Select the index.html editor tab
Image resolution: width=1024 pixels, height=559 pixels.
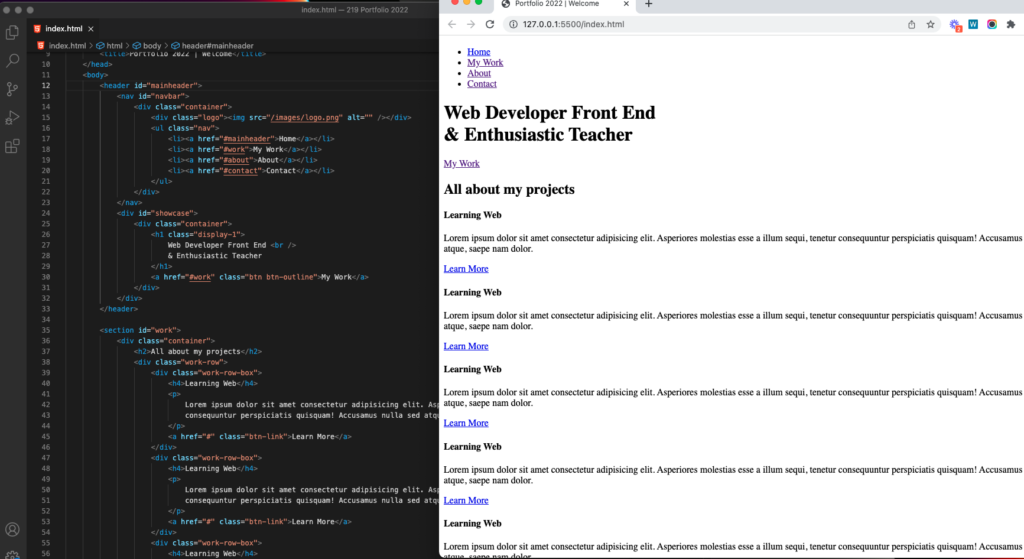[64, 29]
